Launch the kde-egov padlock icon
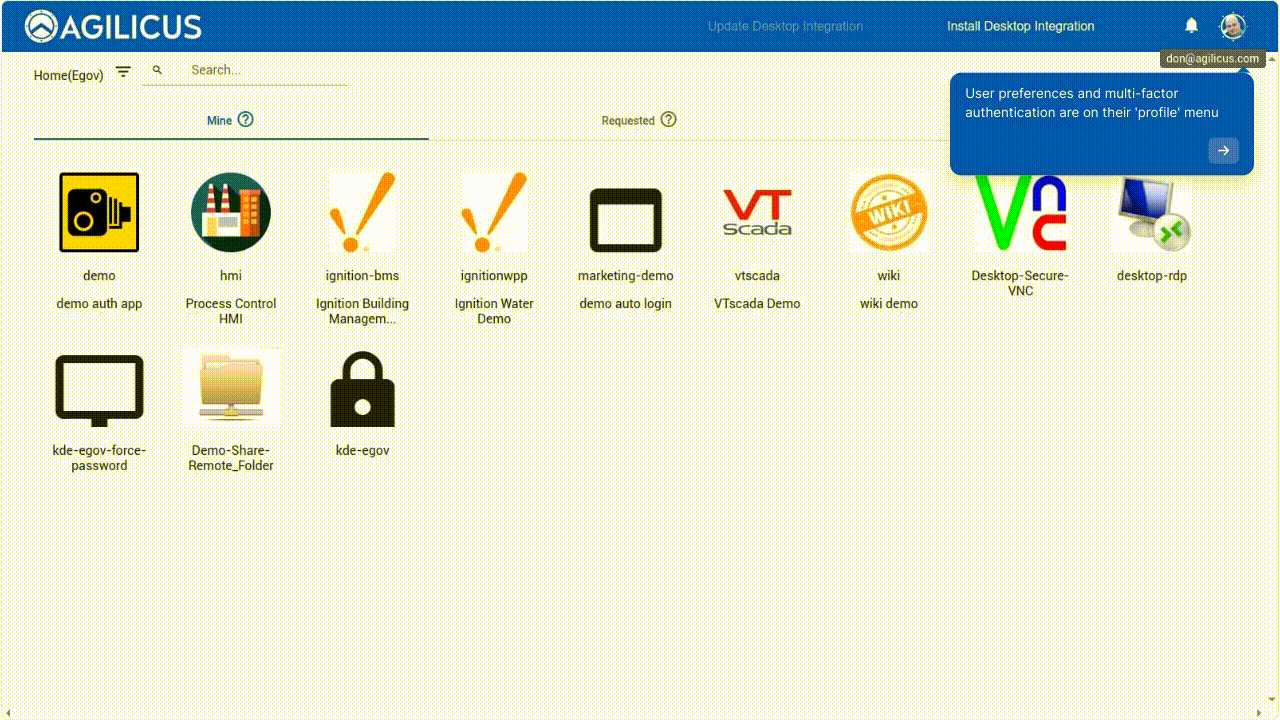1280x720 pixels. [x=362, y=389]
